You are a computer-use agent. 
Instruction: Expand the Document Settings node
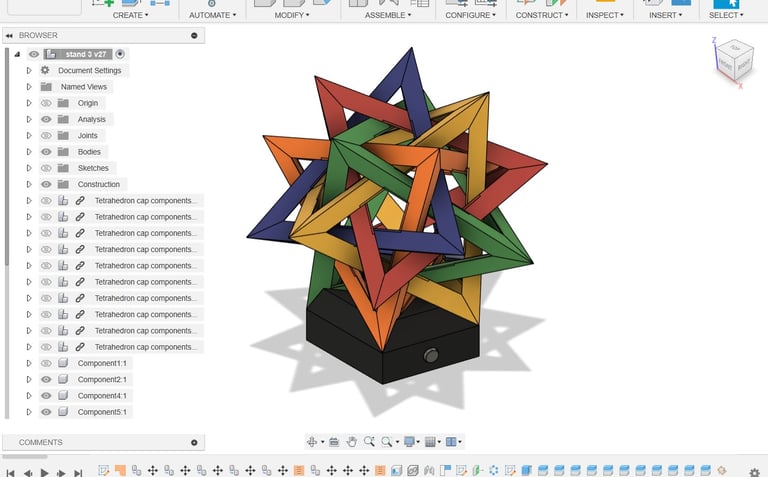(29, 71)
